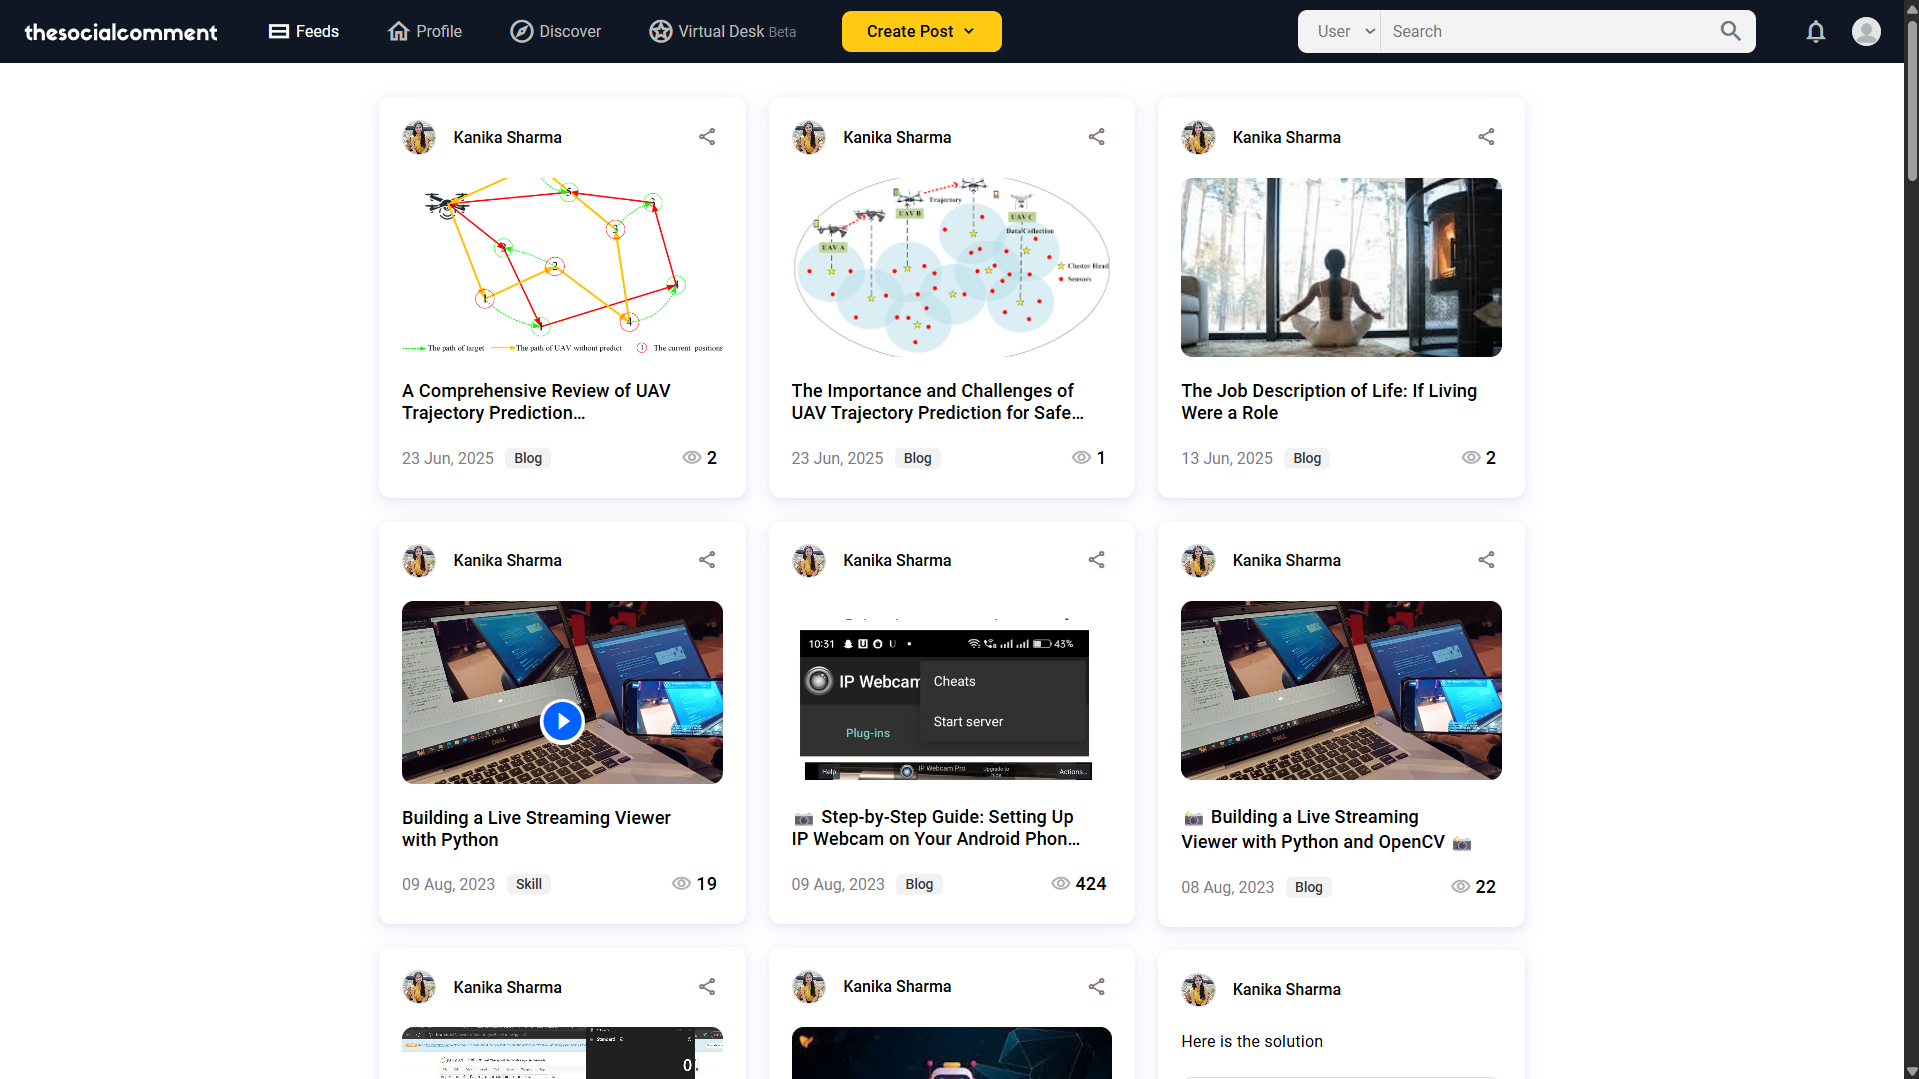Select the Skill tag on Live Streaming post
The image size is (1919, 1079).
tap(528, 884)
